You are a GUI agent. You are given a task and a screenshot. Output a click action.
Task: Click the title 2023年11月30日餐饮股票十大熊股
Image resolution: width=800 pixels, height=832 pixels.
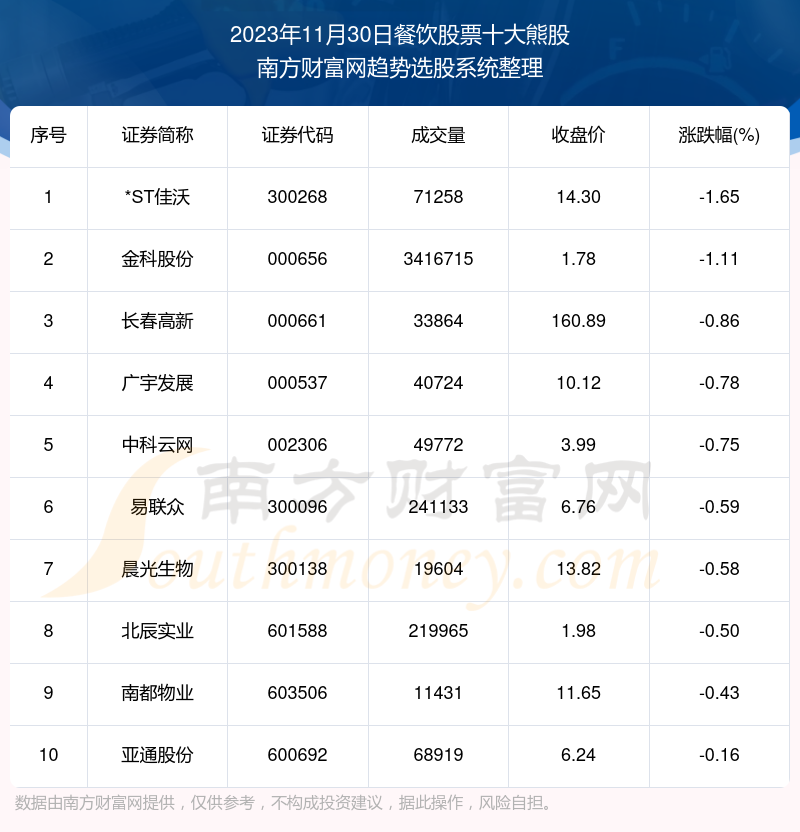400,35
